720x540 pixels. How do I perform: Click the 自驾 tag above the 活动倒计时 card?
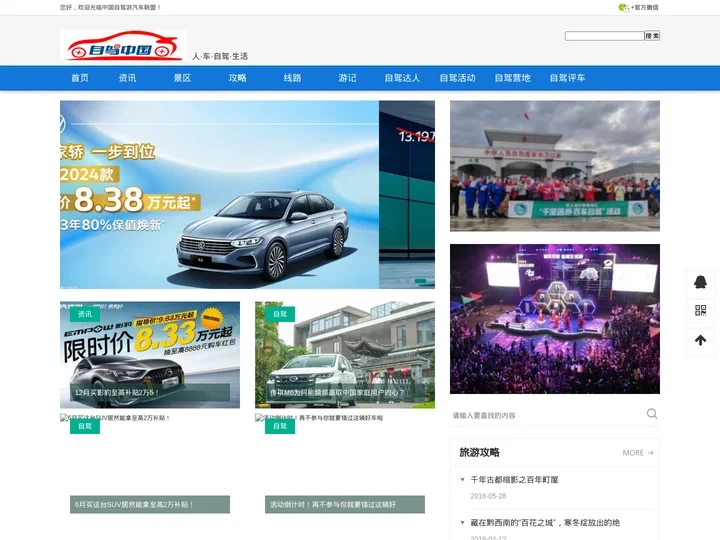(x=280, y=426)
